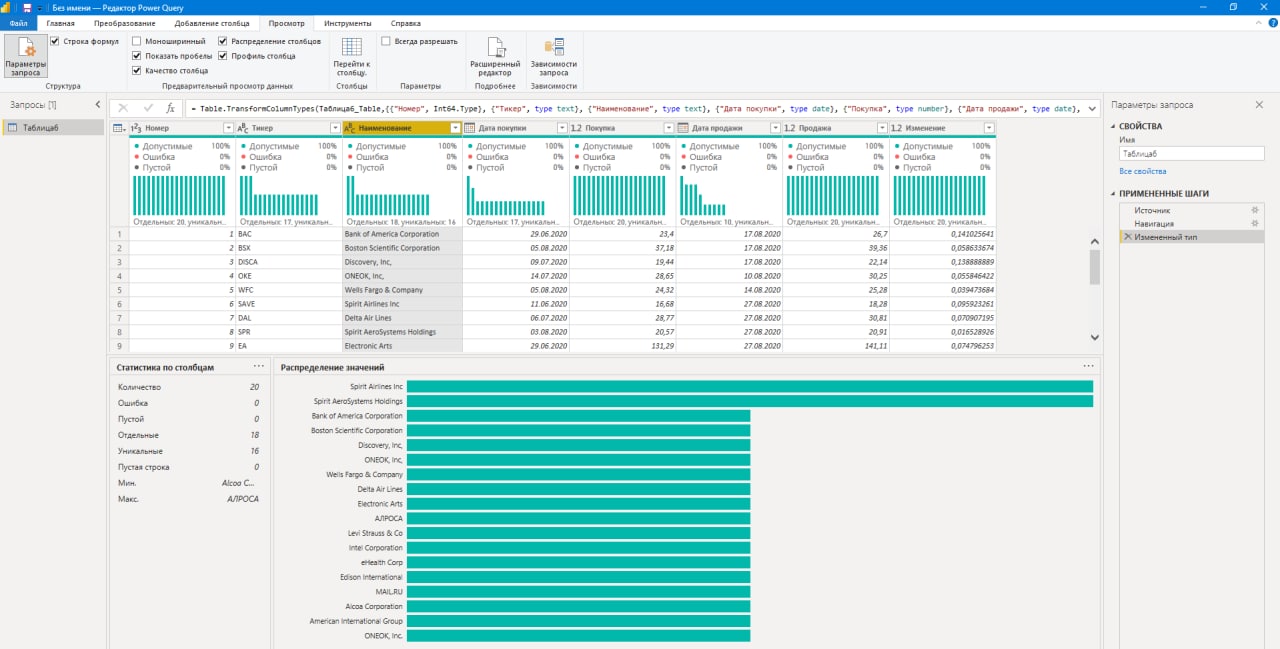
Task: Switch to Справка ribbon tab
Action: 405,22
